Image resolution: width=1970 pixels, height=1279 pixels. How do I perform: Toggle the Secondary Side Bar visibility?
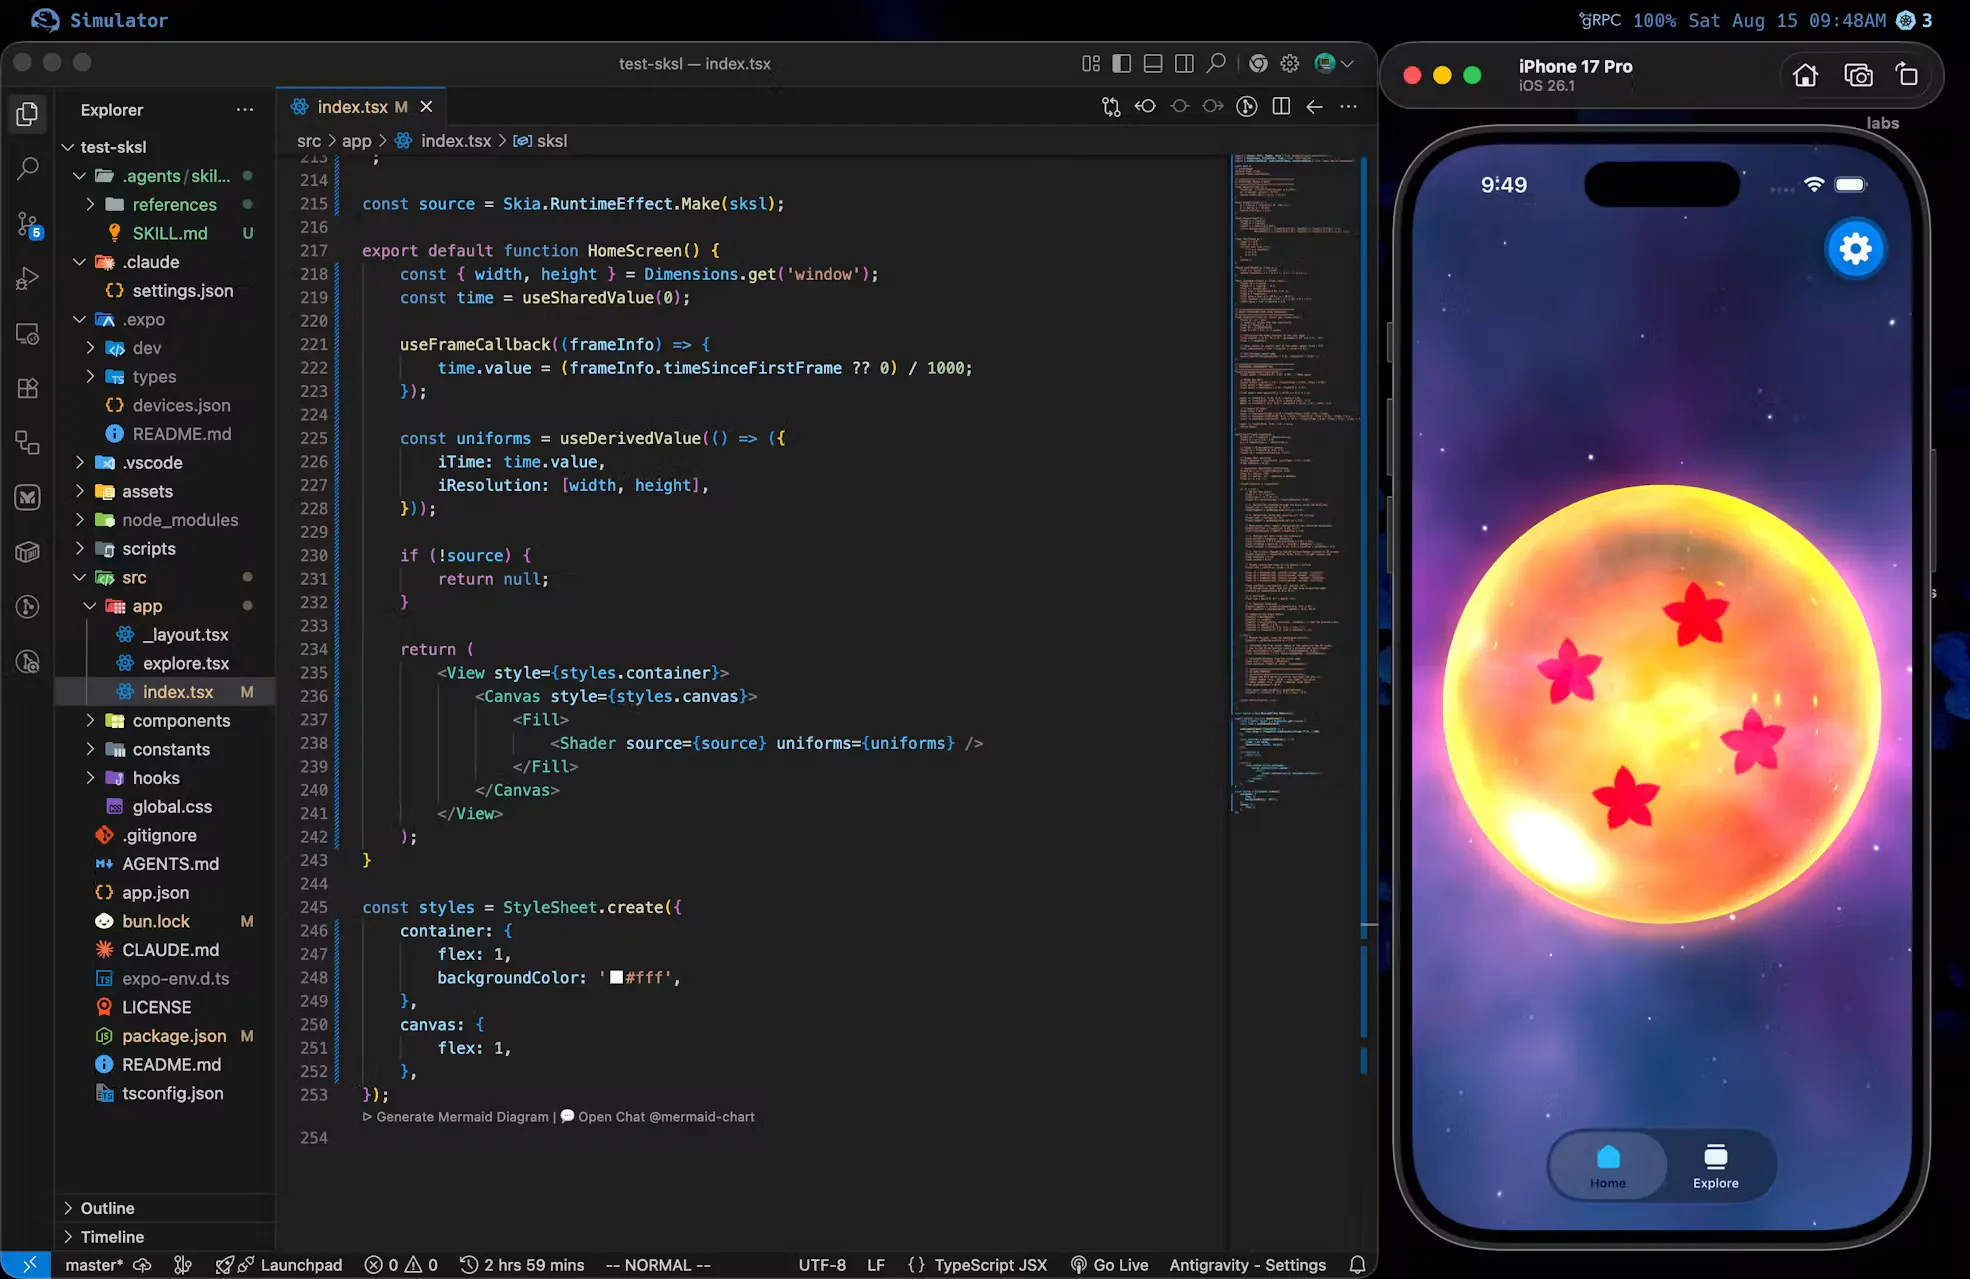(1184, 63)
